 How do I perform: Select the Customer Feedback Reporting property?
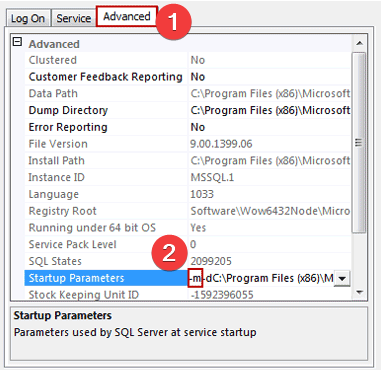105,77
